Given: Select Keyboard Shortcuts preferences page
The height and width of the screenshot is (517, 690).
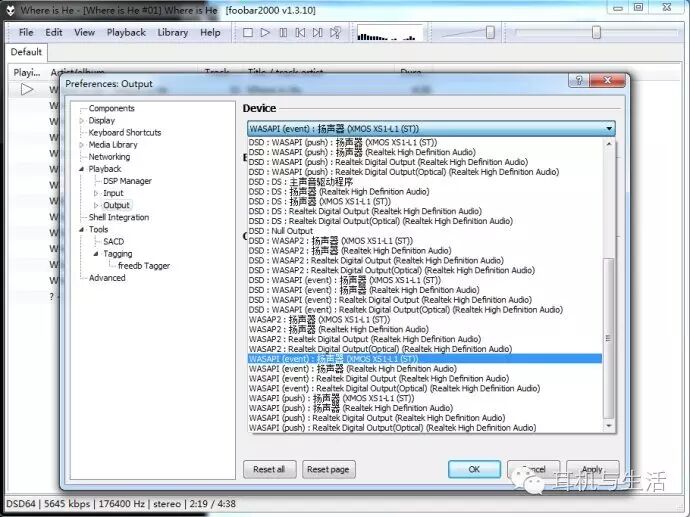Looking at the screenshot, I should coord(125,132).
